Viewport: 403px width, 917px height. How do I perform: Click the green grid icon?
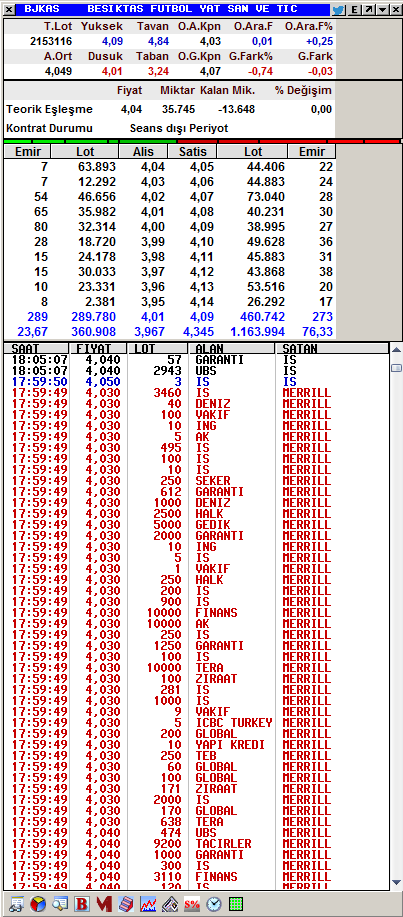pos(236,904)
